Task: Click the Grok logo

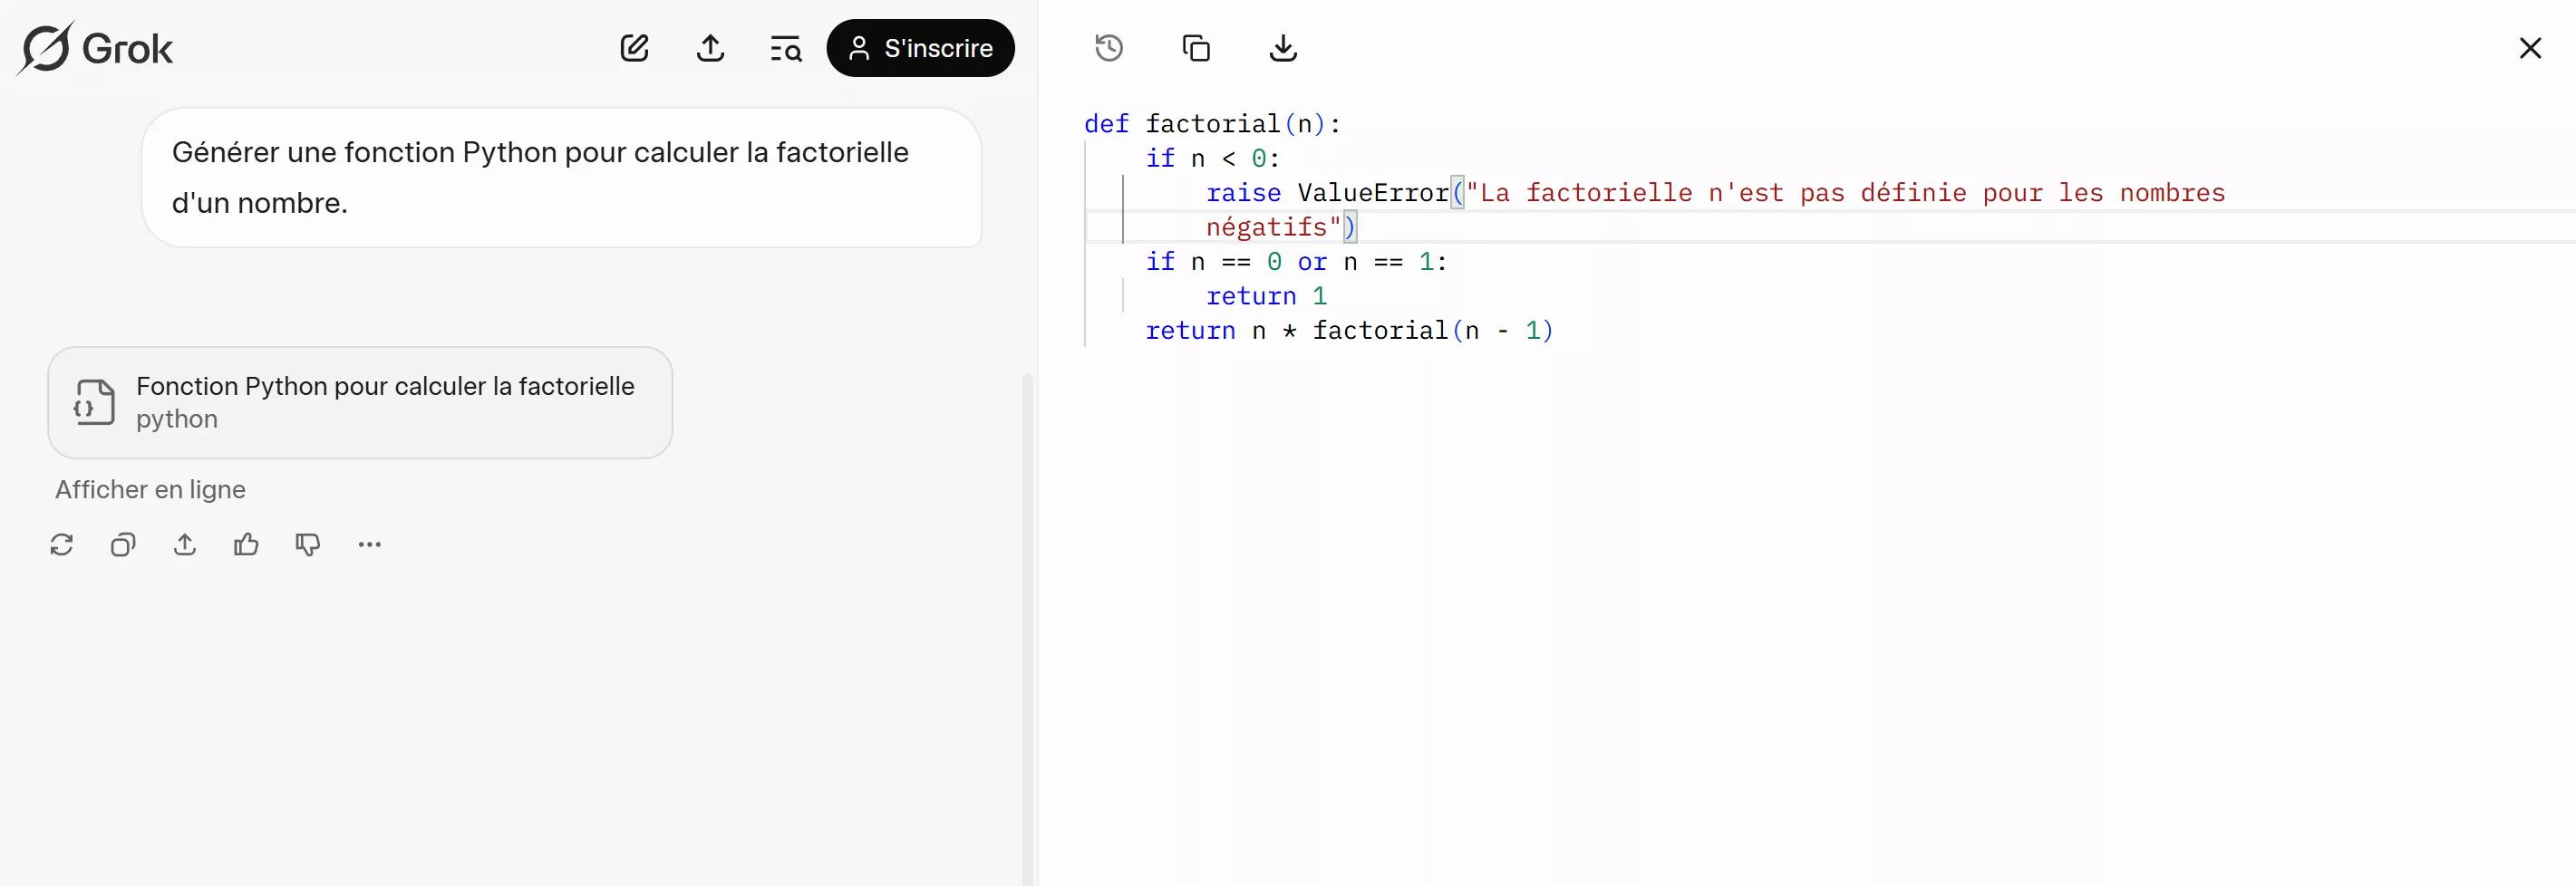Action: [x=96, y=47]
